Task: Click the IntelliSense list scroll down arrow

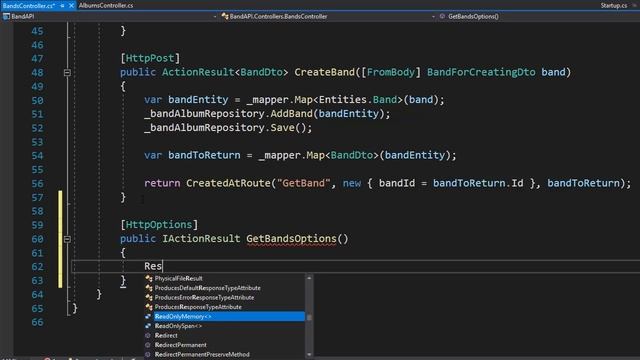Action: (x=309, y=355)
